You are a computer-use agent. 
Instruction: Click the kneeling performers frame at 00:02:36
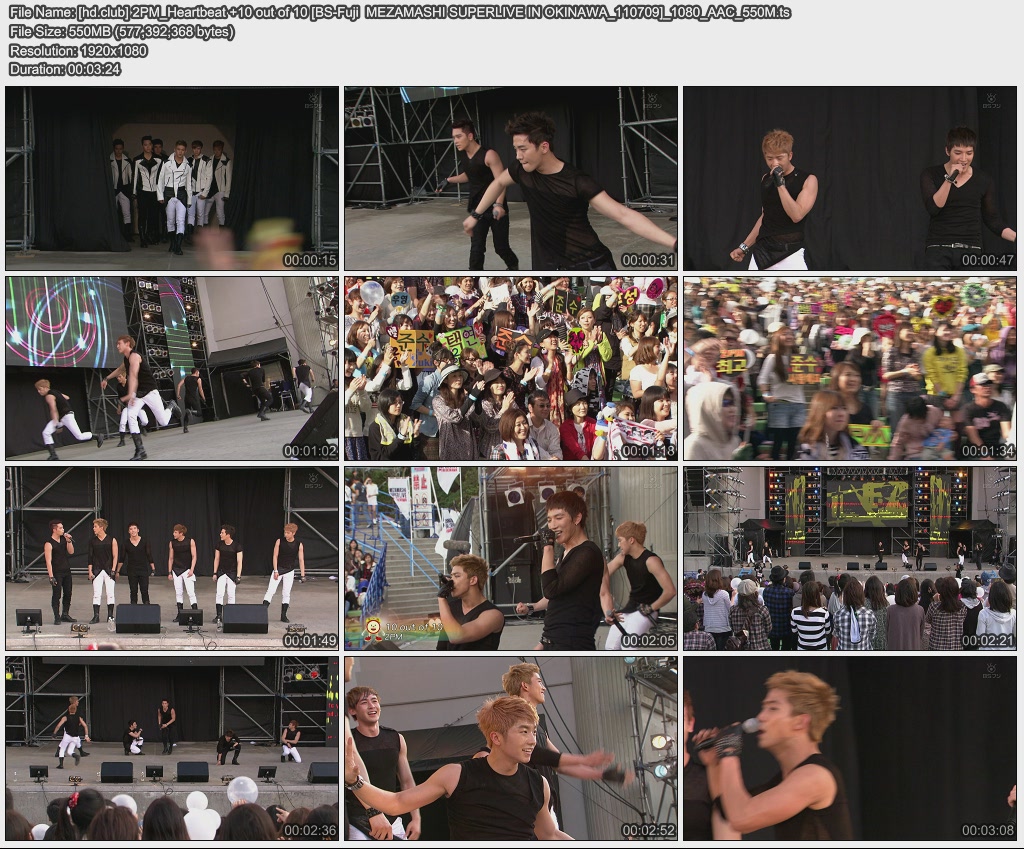coord(172,748)
